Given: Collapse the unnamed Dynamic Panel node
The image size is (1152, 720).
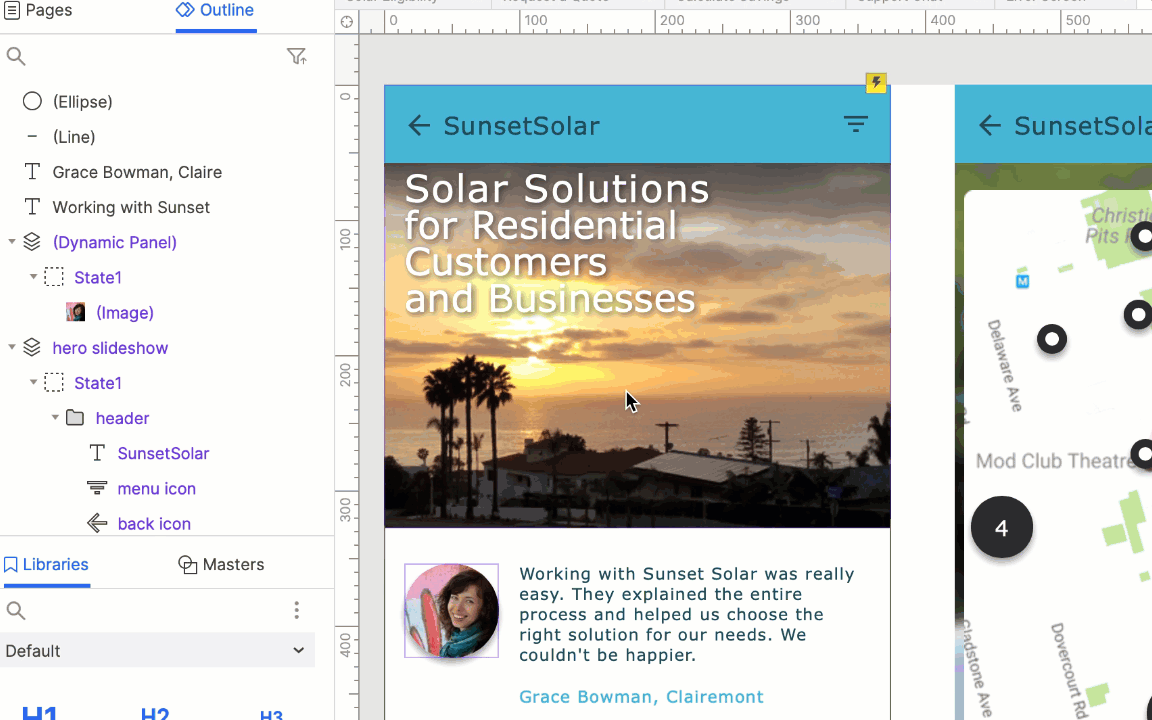Looking at the screenshot, I should 12,242.
